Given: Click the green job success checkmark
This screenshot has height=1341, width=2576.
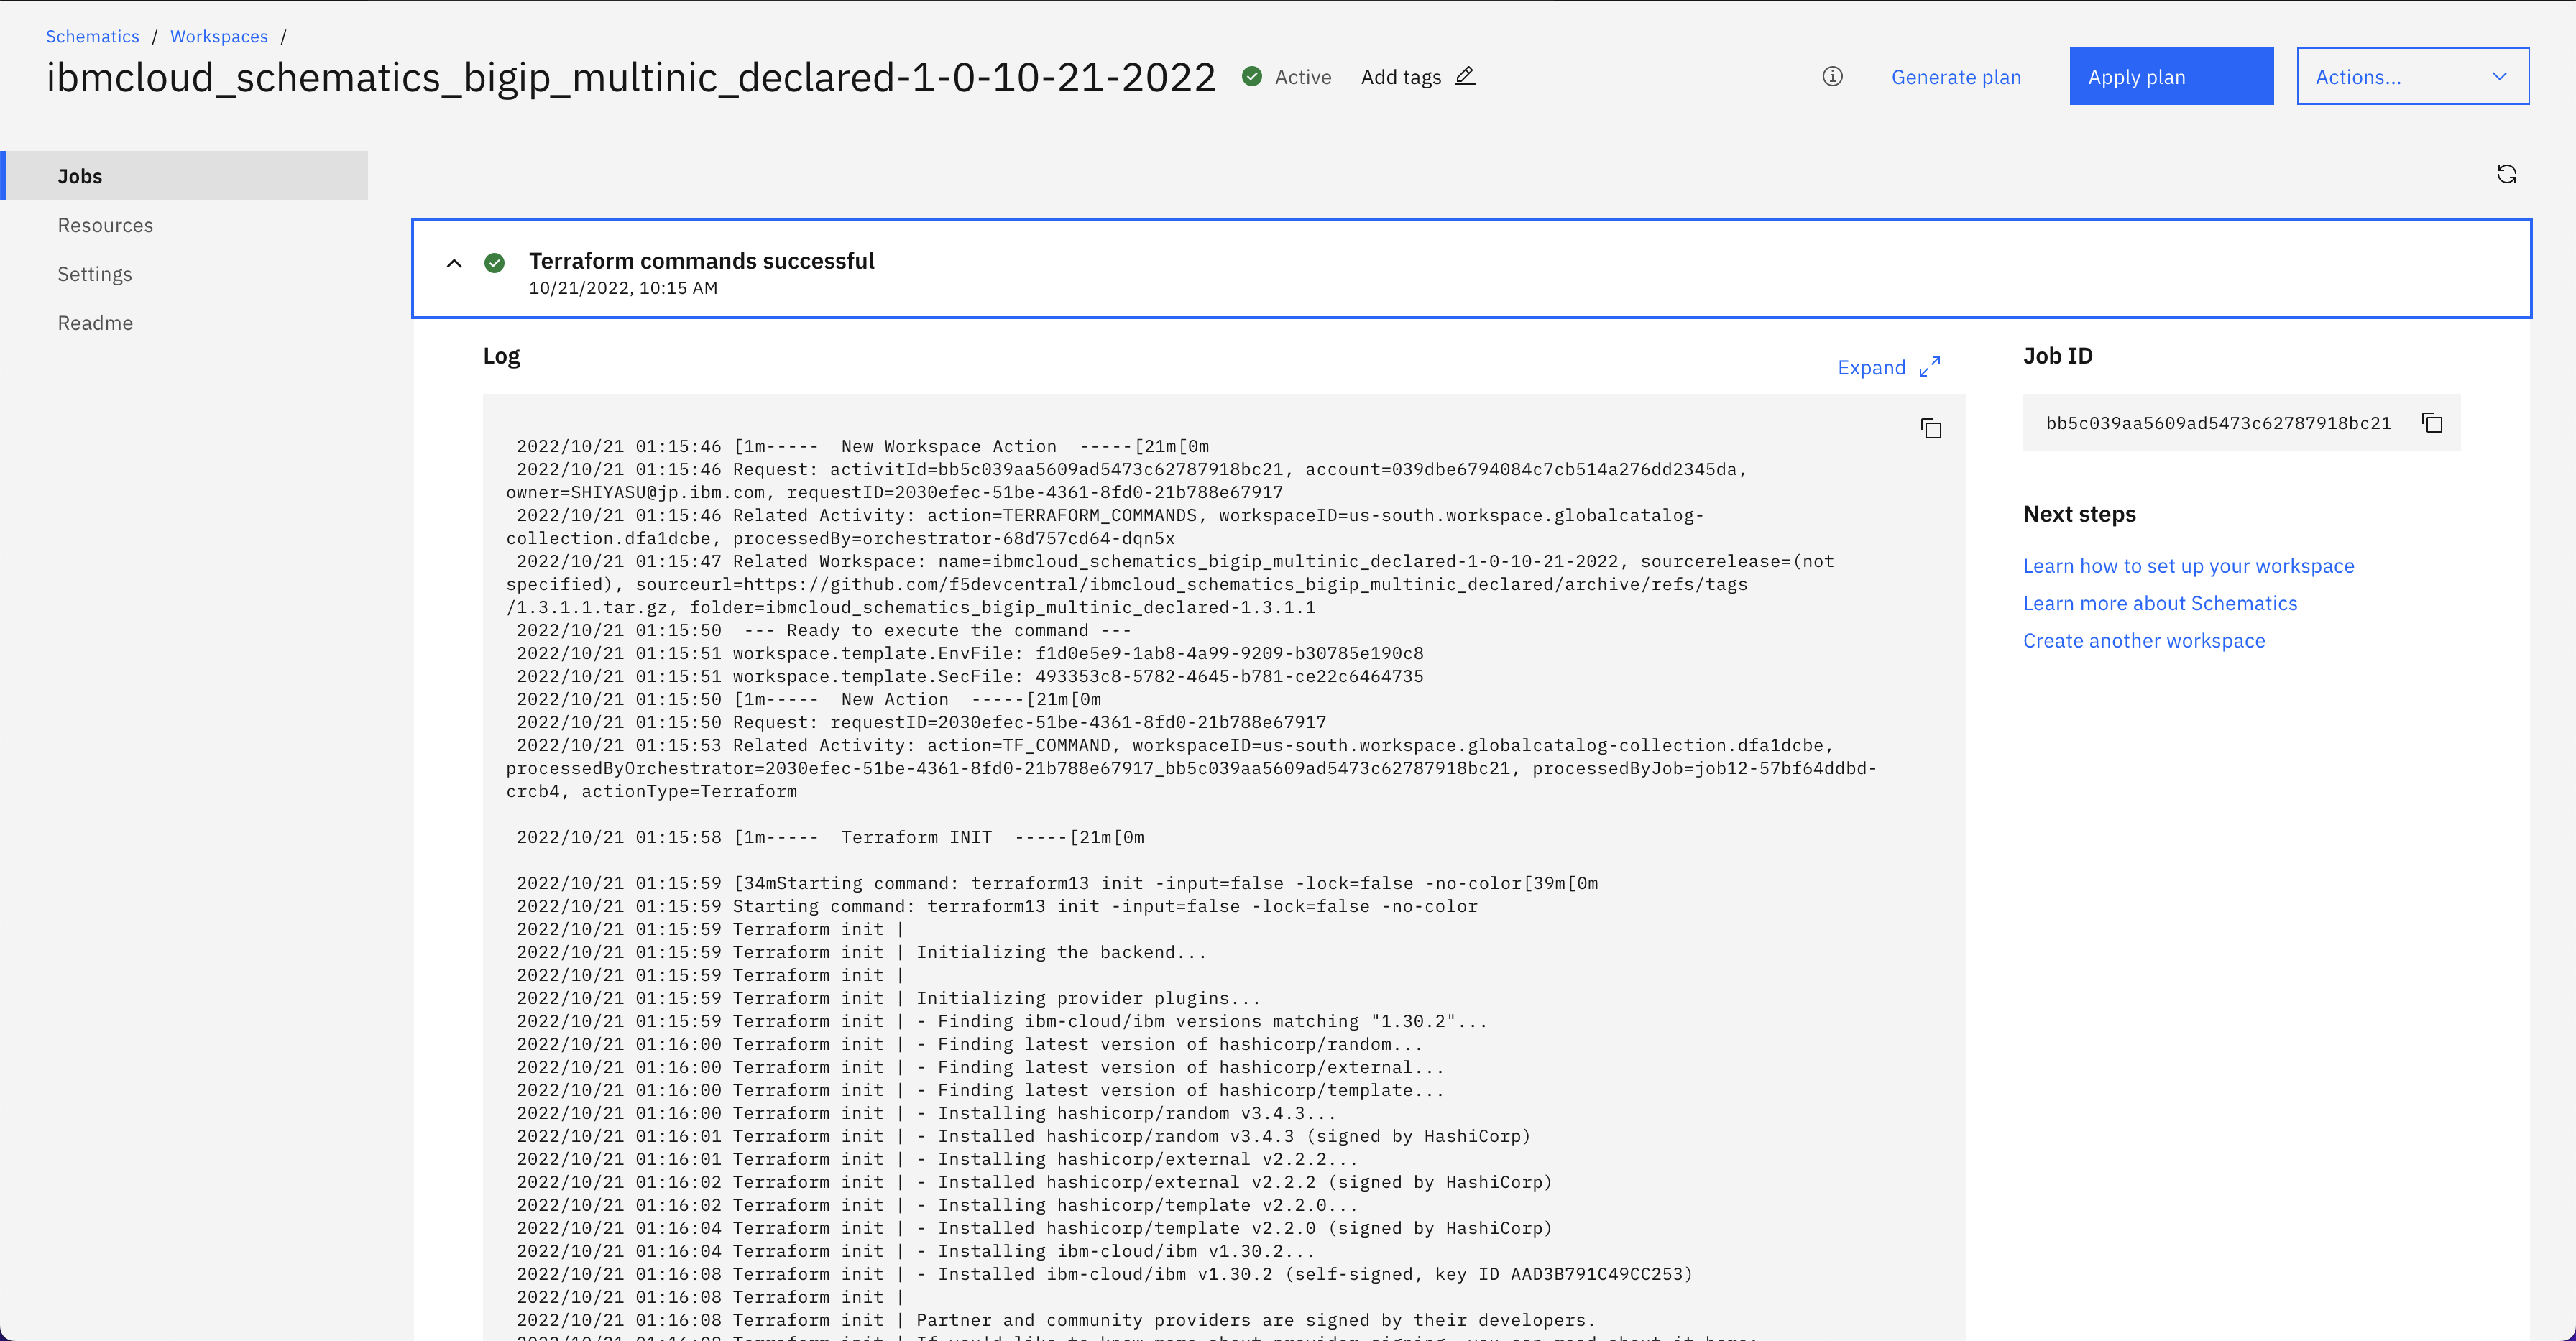Looking at the screenshot, I should [494, 263].
